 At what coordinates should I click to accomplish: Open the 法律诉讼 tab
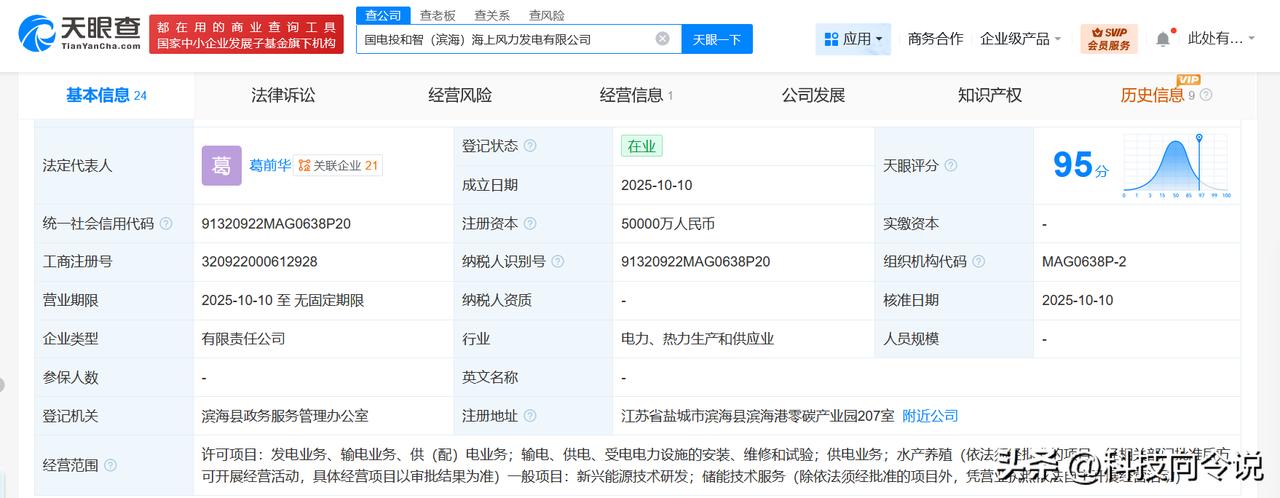click(x=283, y=95)
